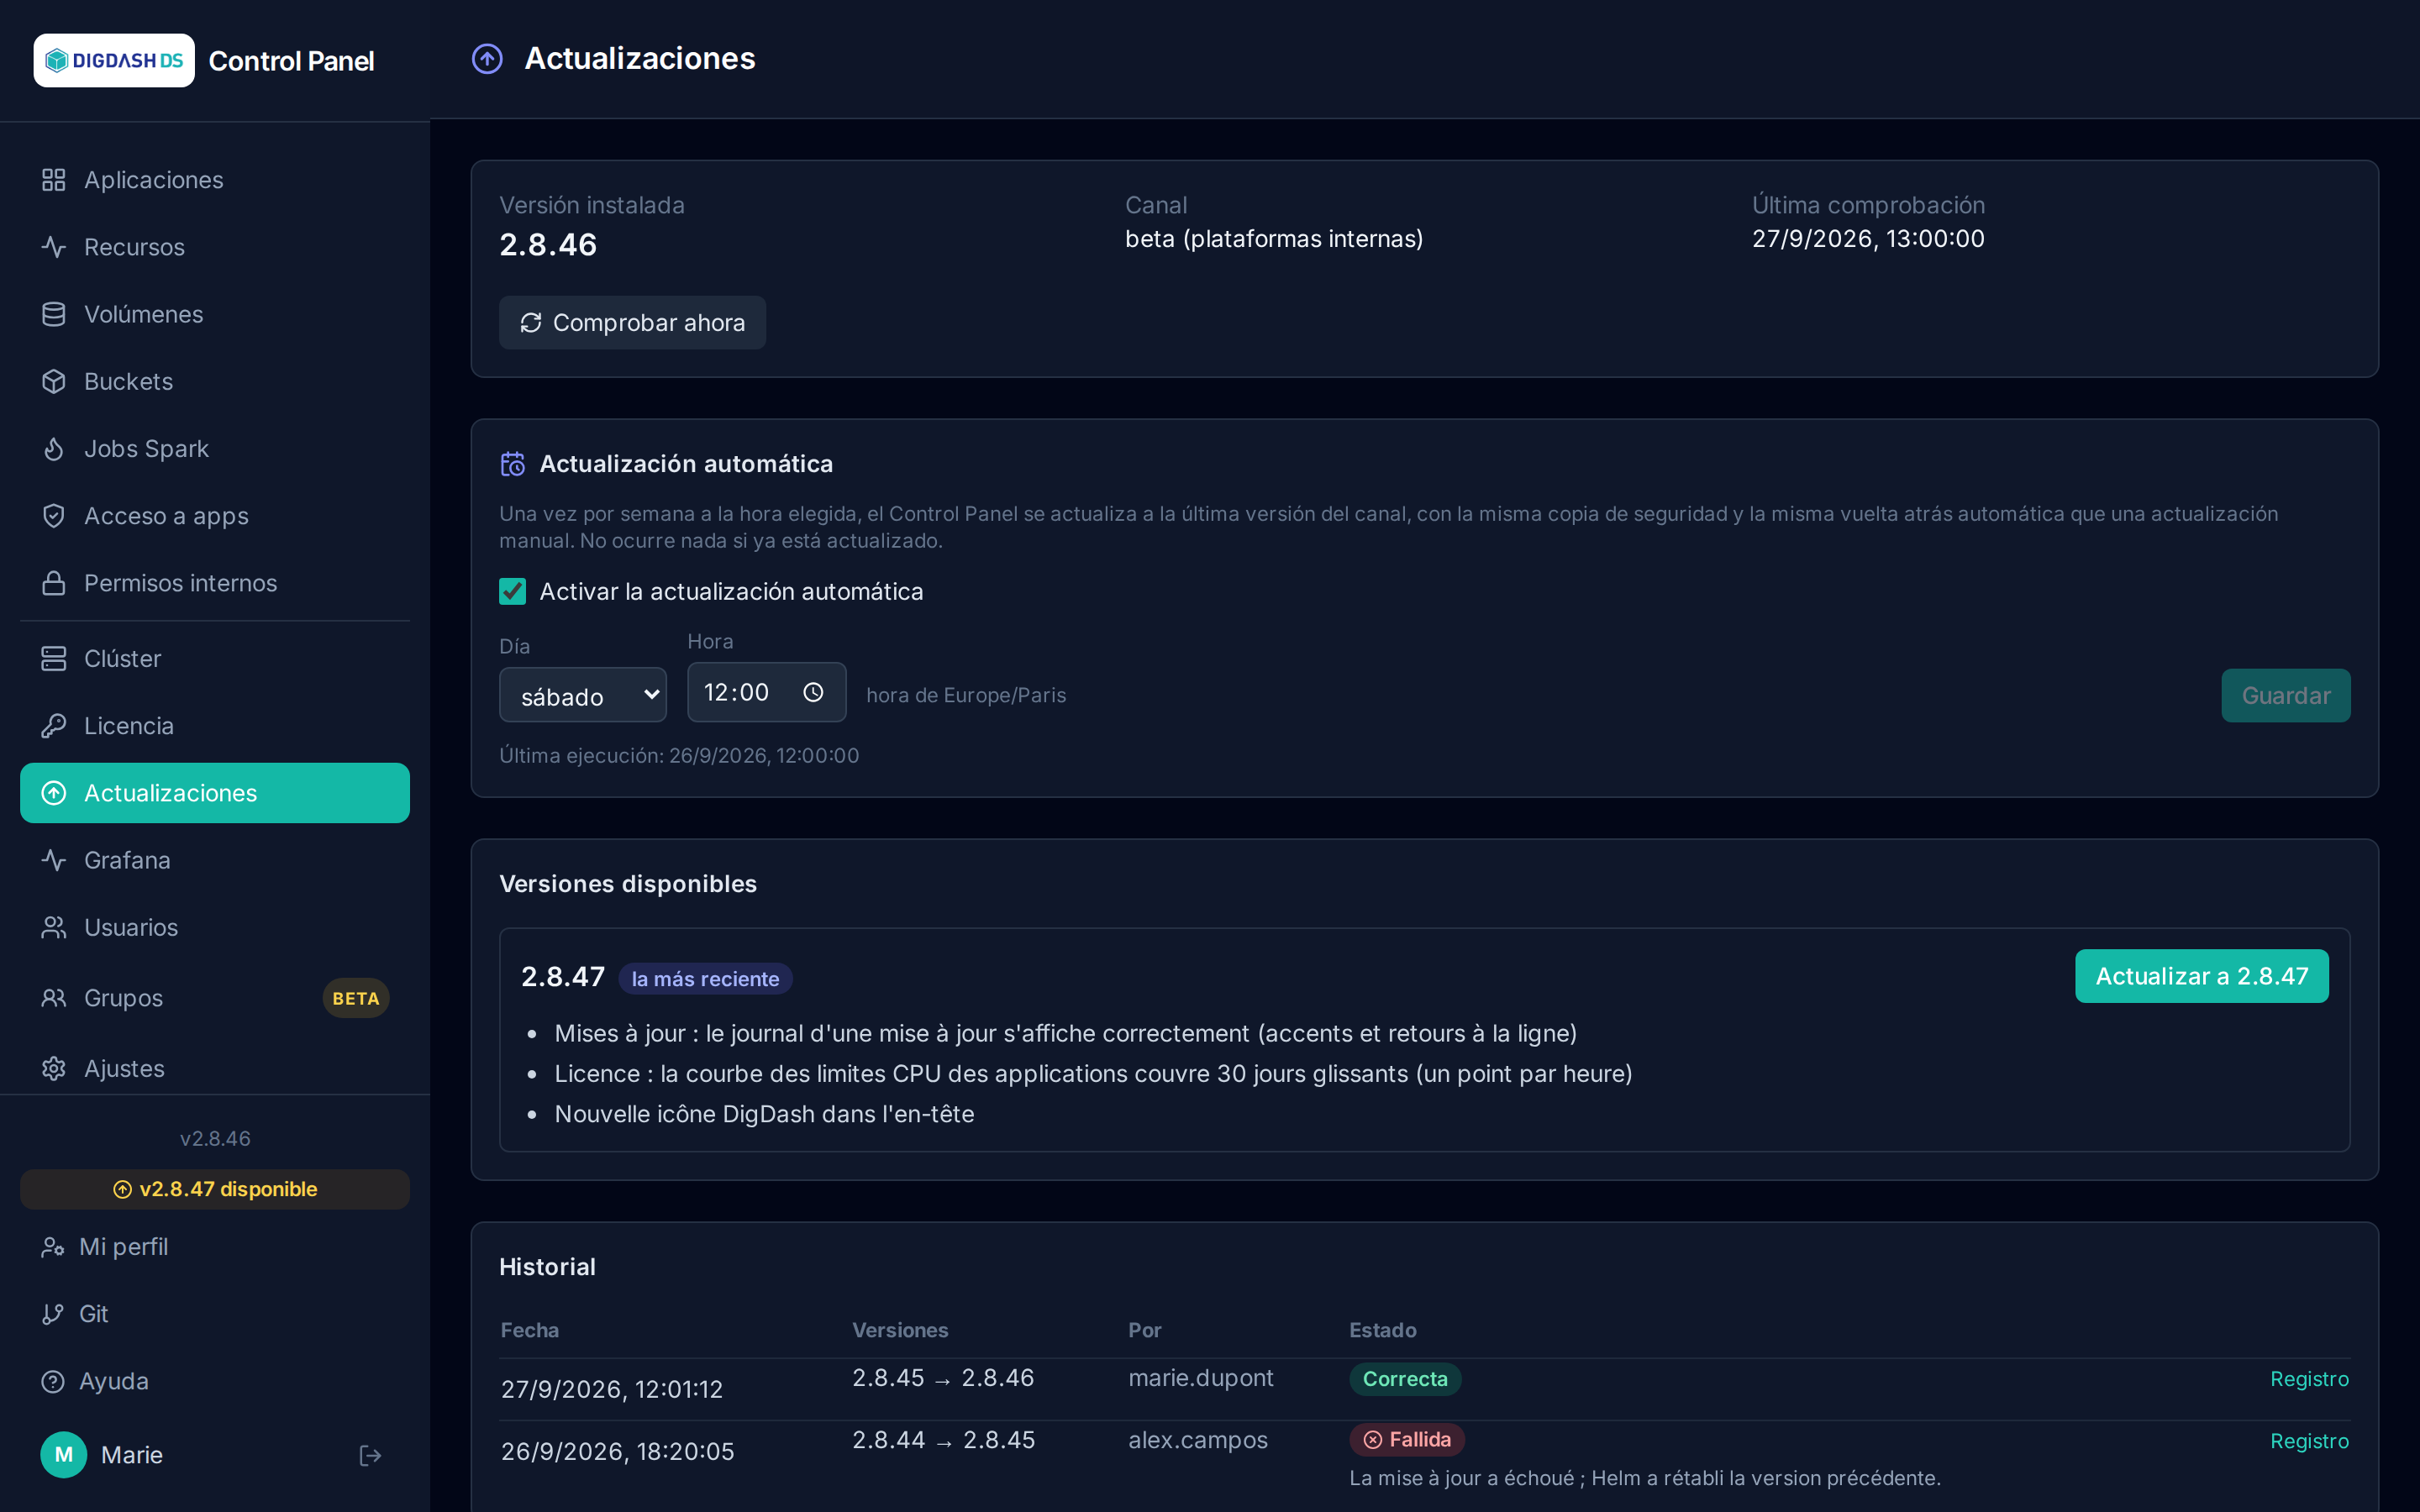Click the Acceso a apps shield icon
Screen dimensions: 2420x1512
tap(54, 516)
